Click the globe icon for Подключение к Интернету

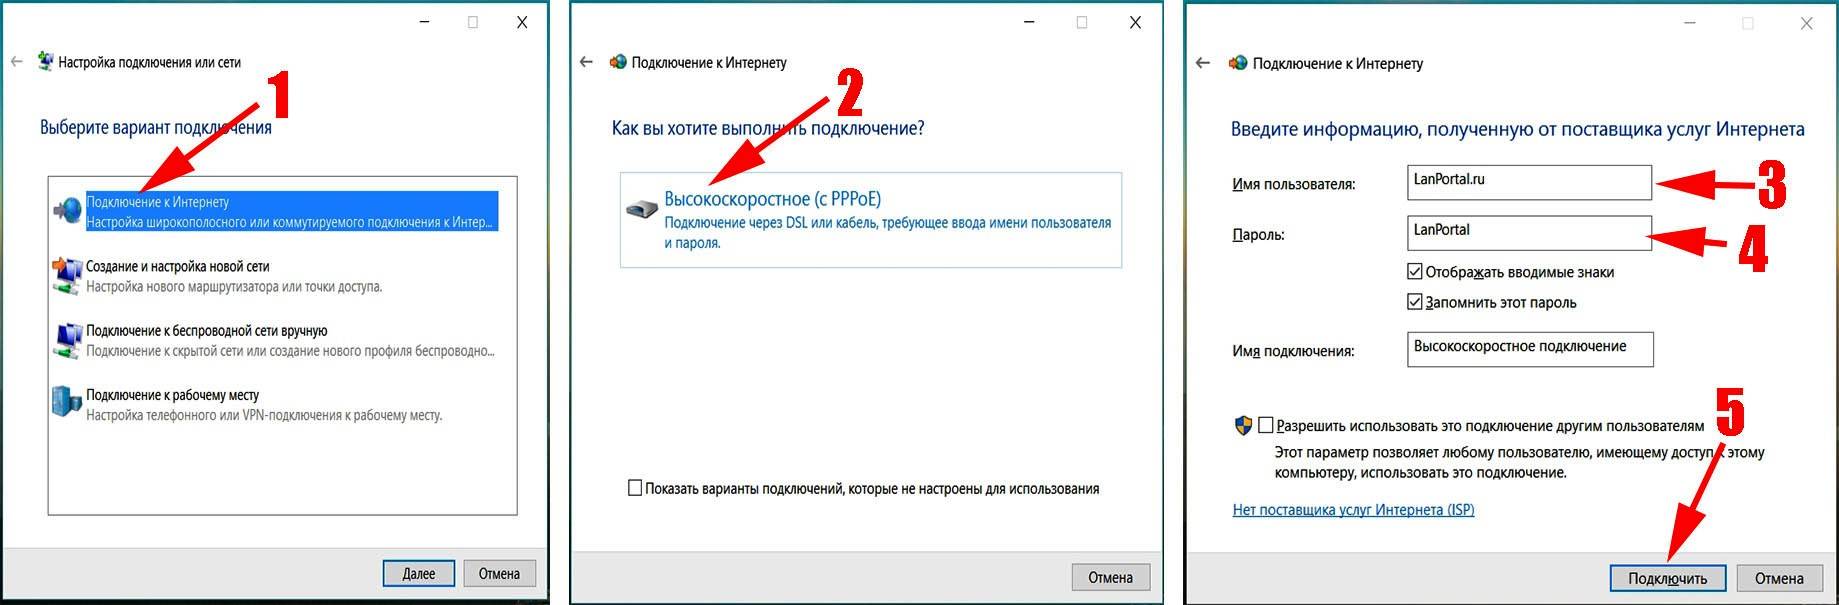tap(67, 211)
